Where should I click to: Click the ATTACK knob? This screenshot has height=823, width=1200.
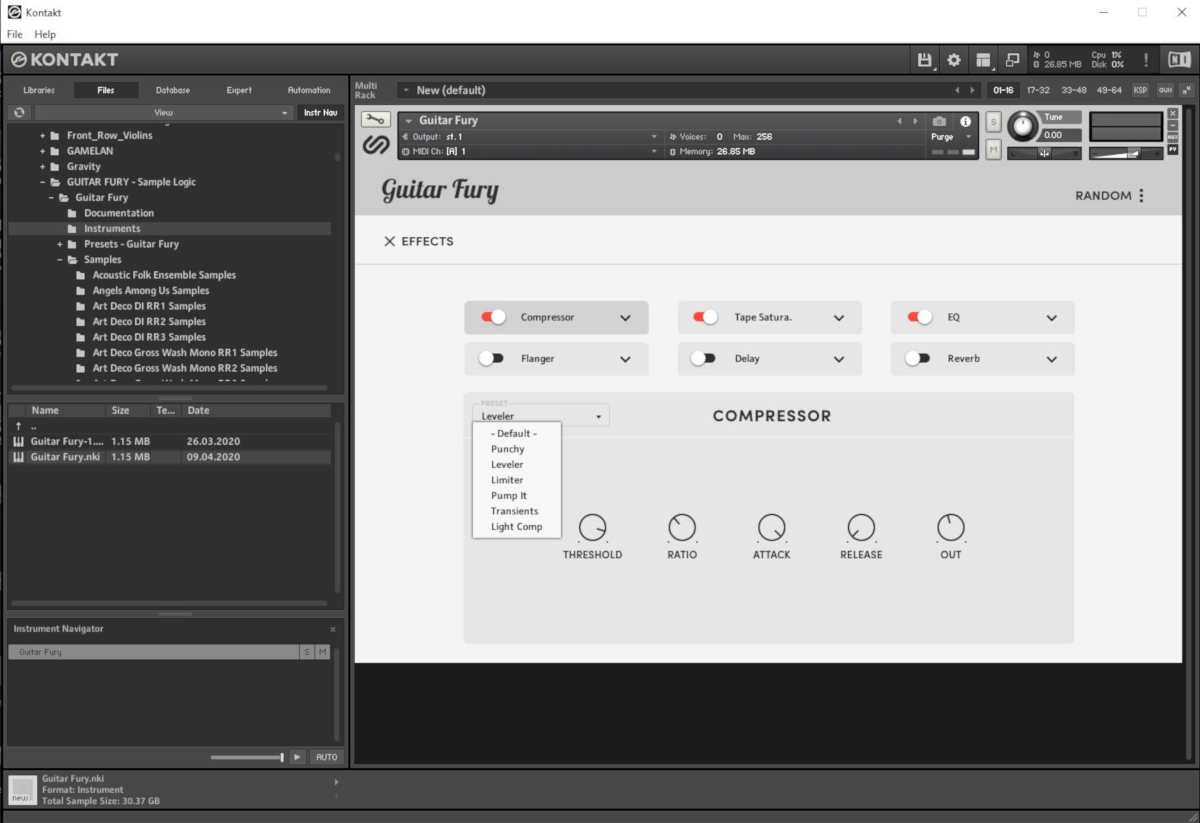pos(772,528)
